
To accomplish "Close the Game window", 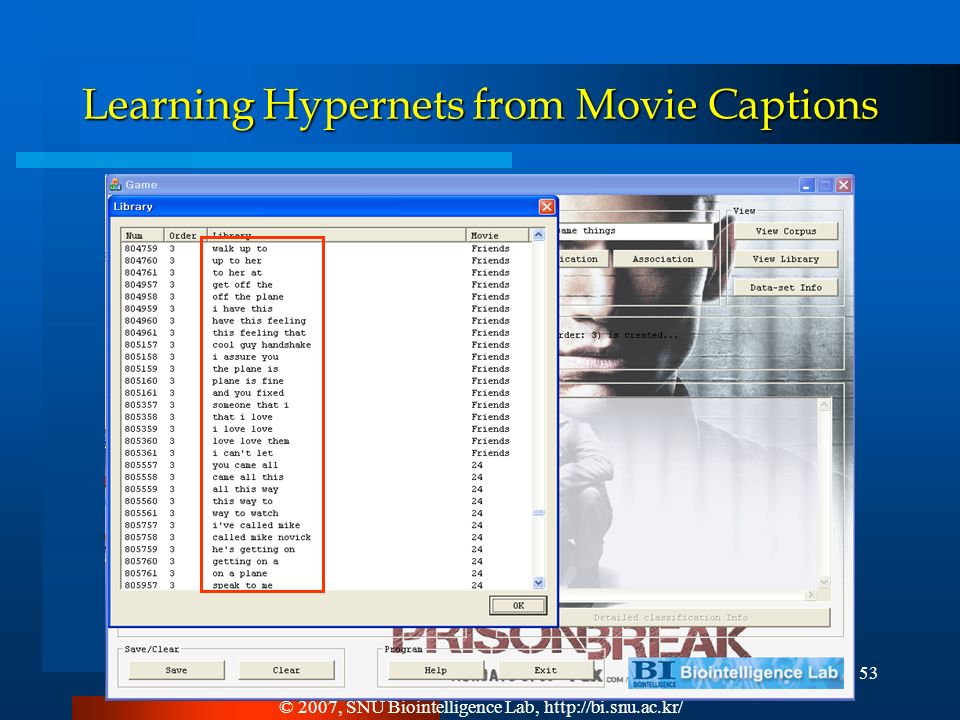I will coord(844,185).
